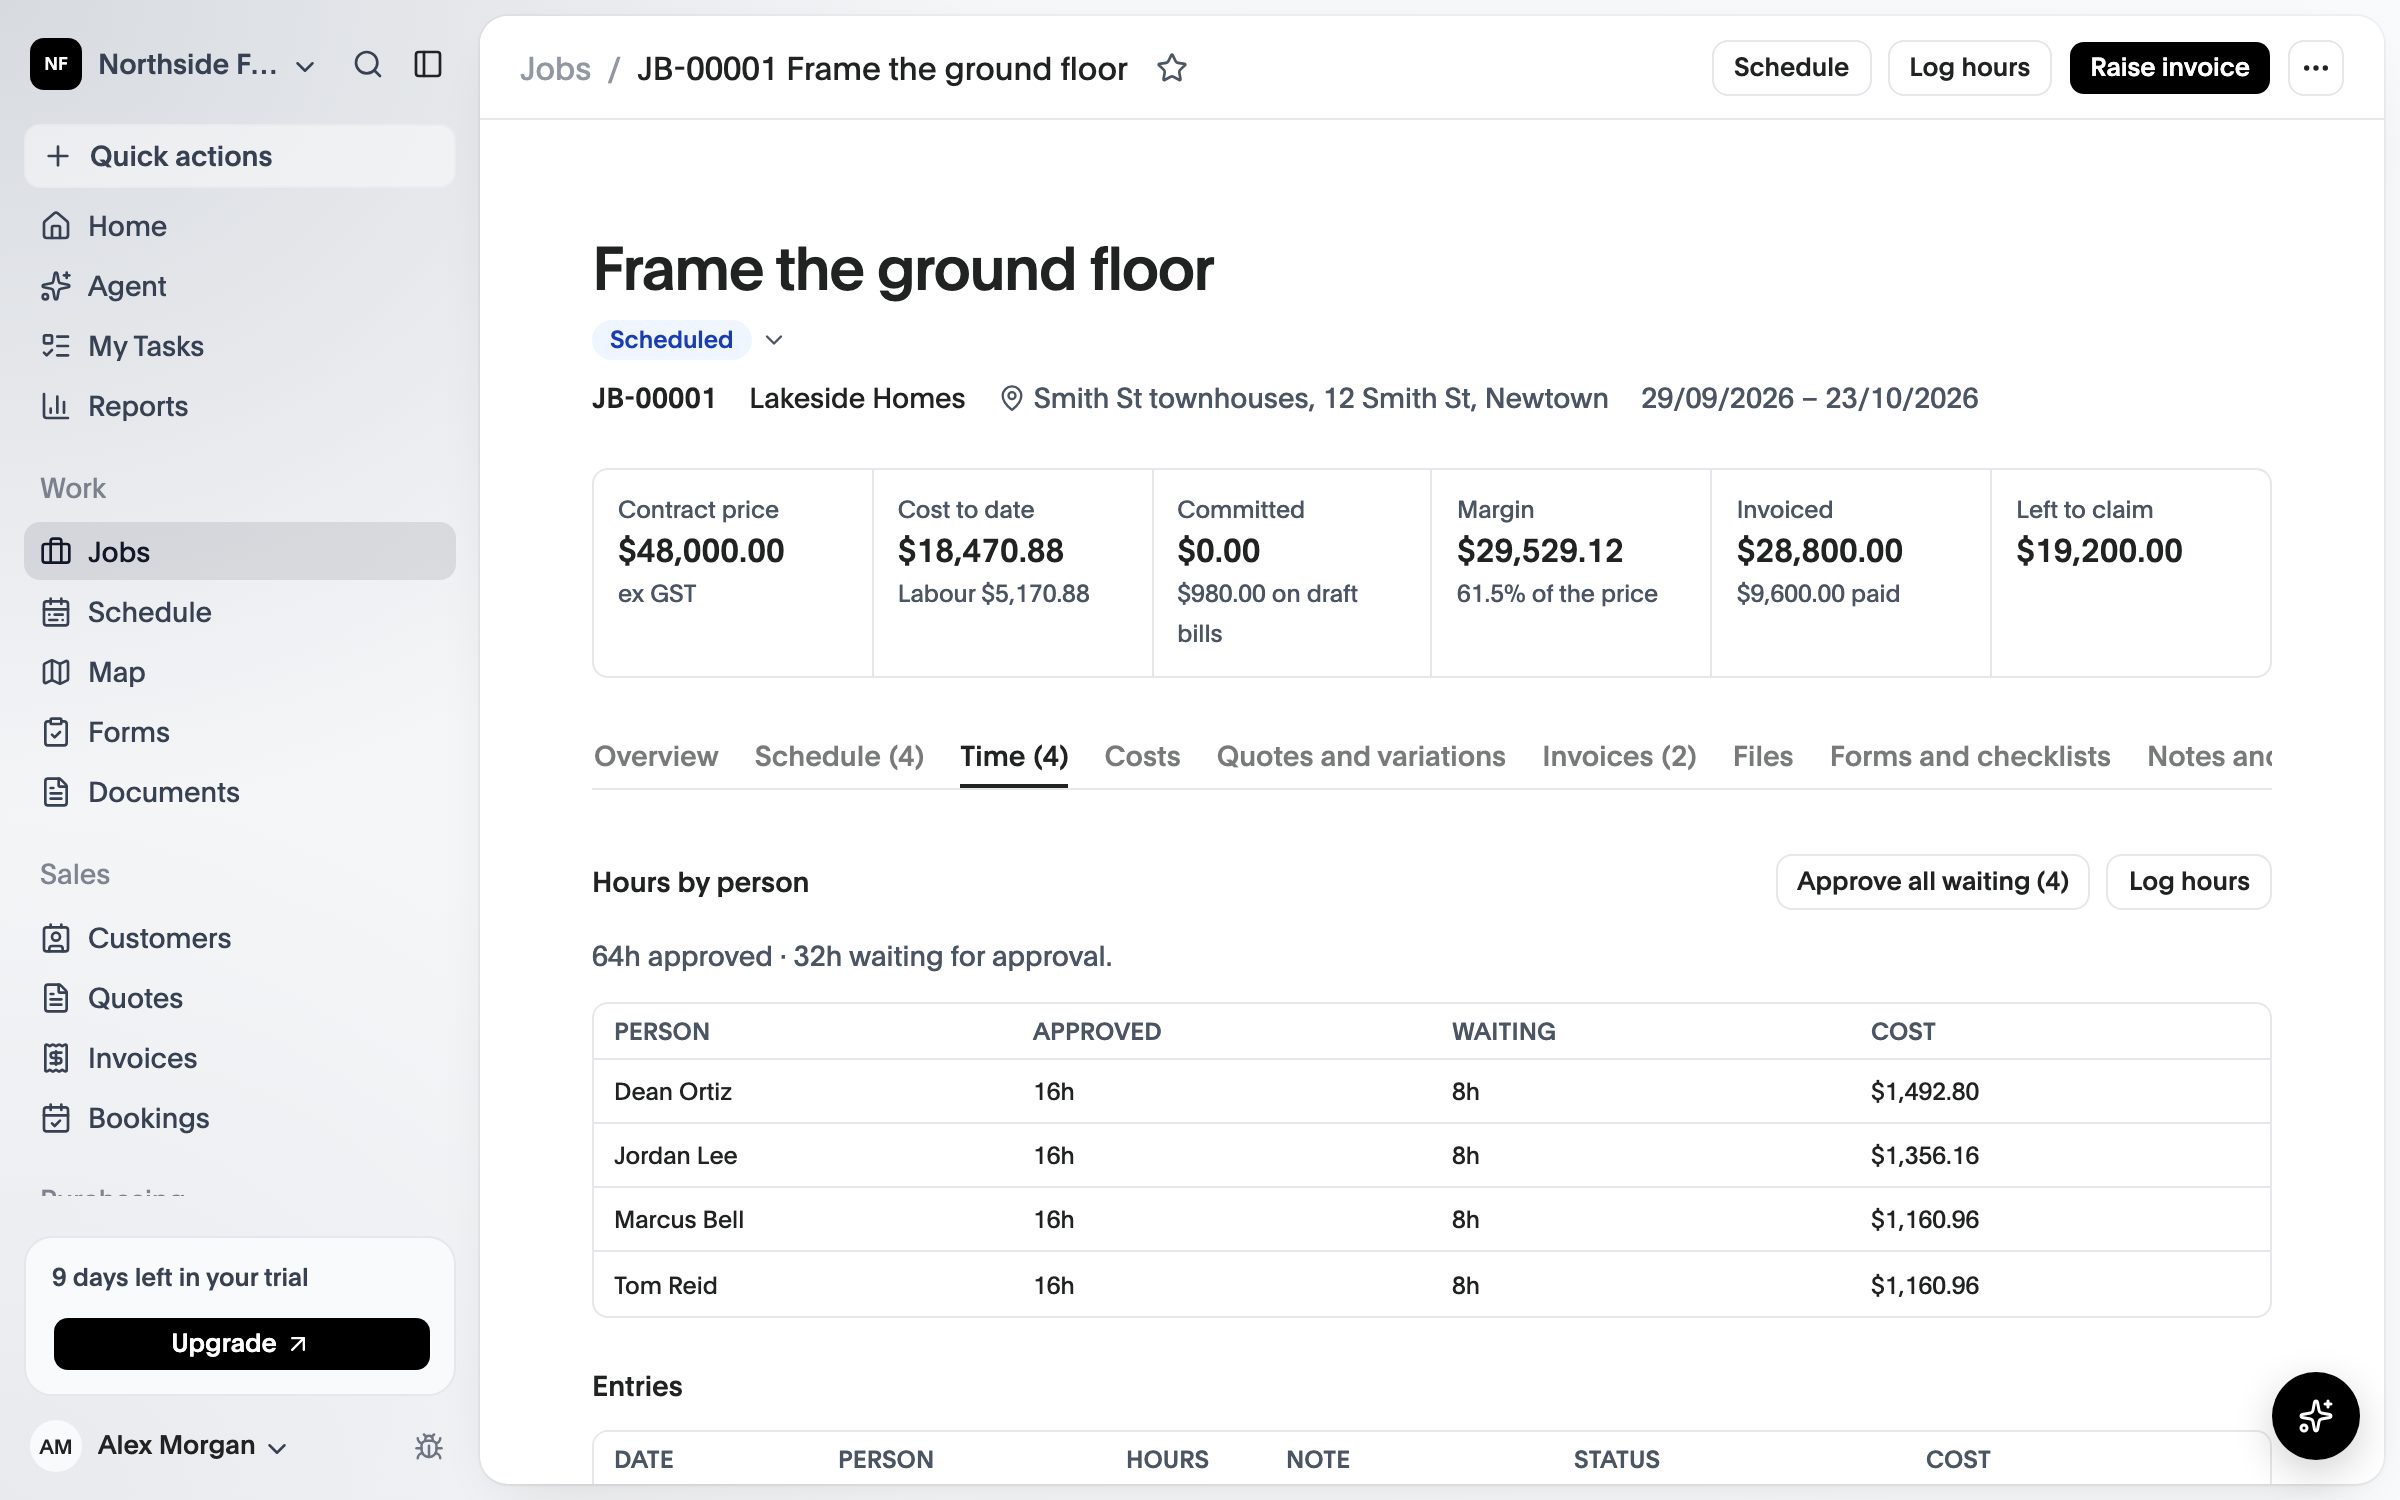
Task: Open the Files tab
Action: click(1763, 756)
